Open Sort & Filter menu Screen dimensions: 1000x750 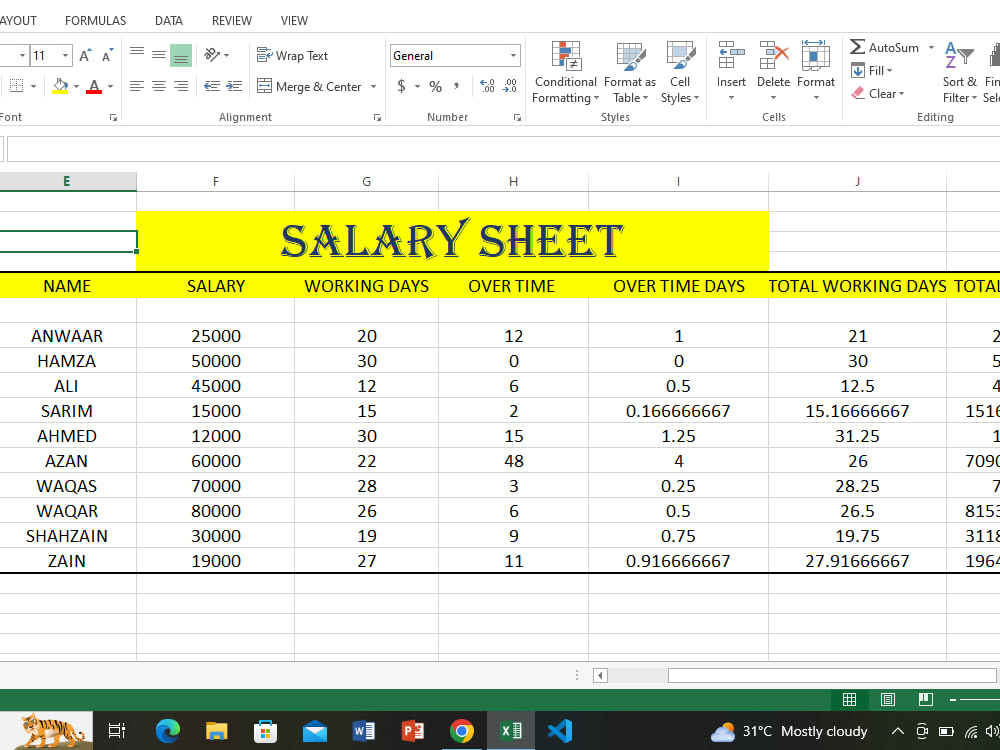(x=959, y=72)
